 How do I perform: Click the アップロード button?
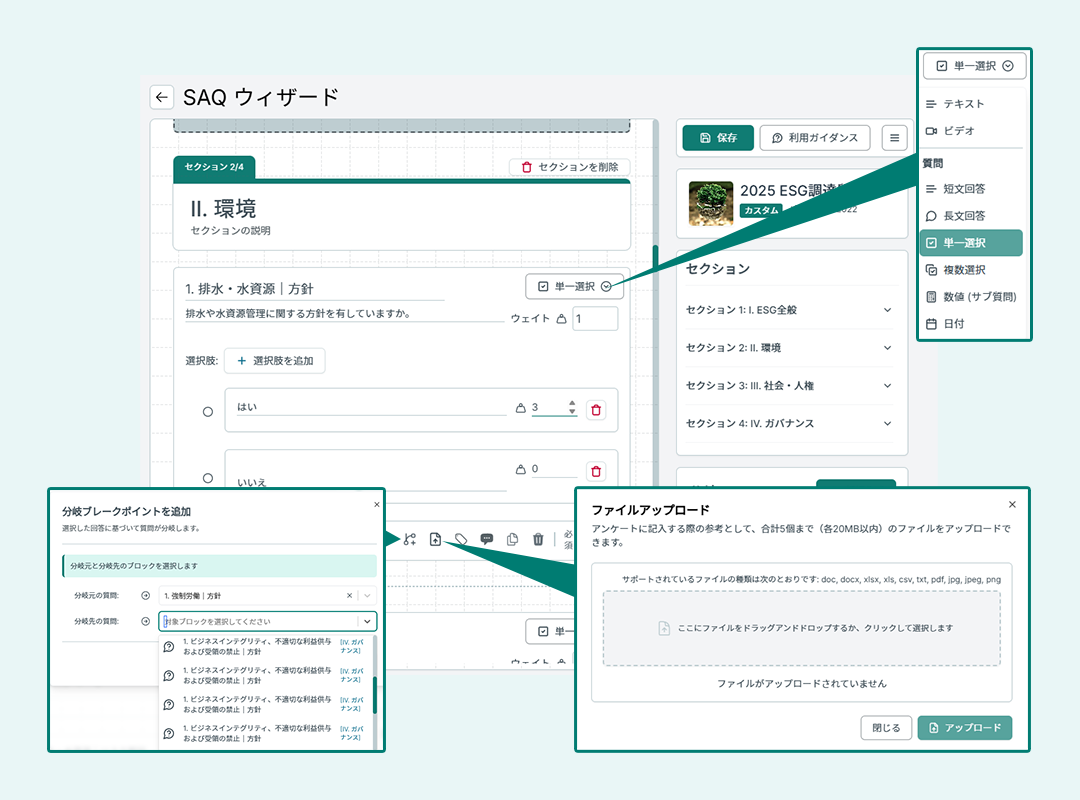pyautogui.click(x=964, y=728)
